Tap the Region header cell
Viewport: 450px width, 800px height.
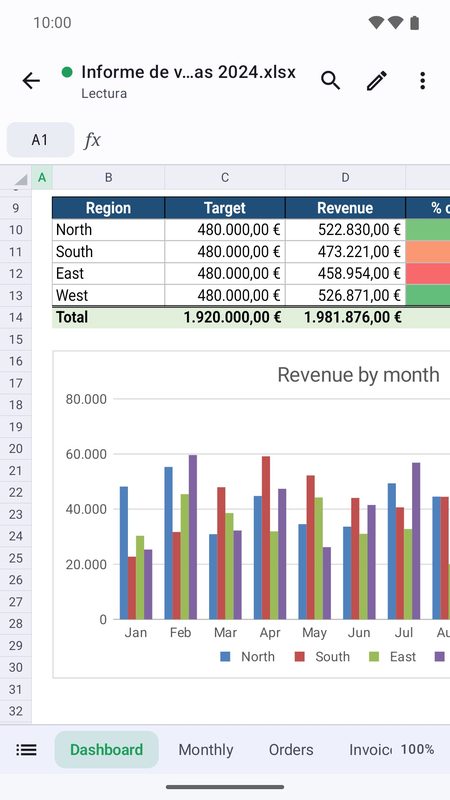(108, 208)
